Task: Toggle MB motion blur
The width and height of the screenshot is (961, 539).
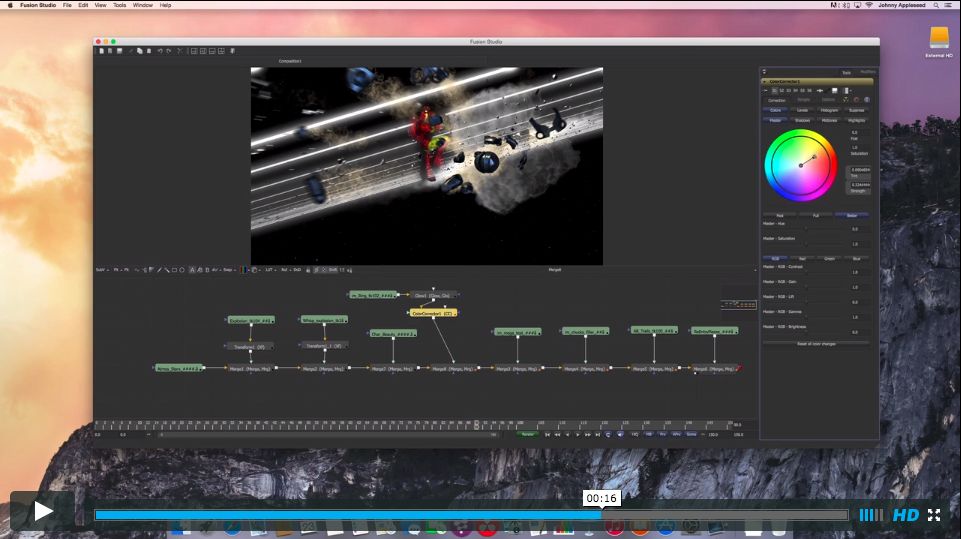Action: (649, 434)
